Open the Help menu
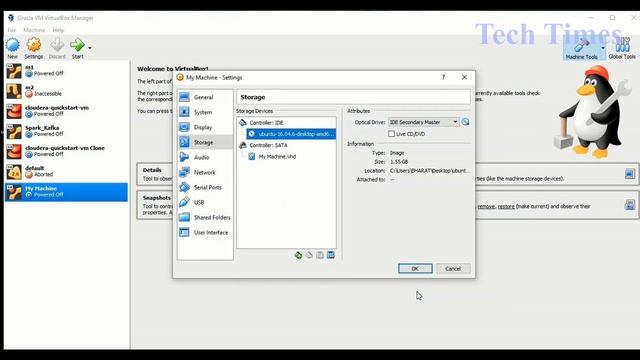Image resolution: width=640 pixels, height=360 pixels. 58,30
